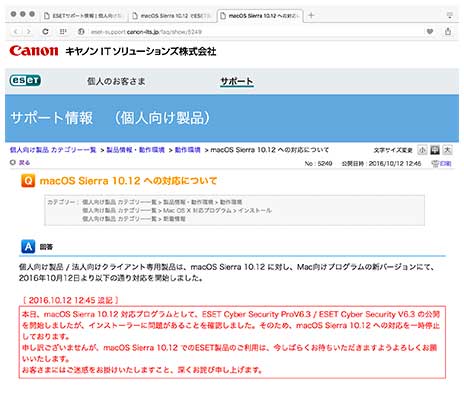Click the 公開日時 2016/10/12 12:46 text
464x393 pixels.
tap(382, 163)
